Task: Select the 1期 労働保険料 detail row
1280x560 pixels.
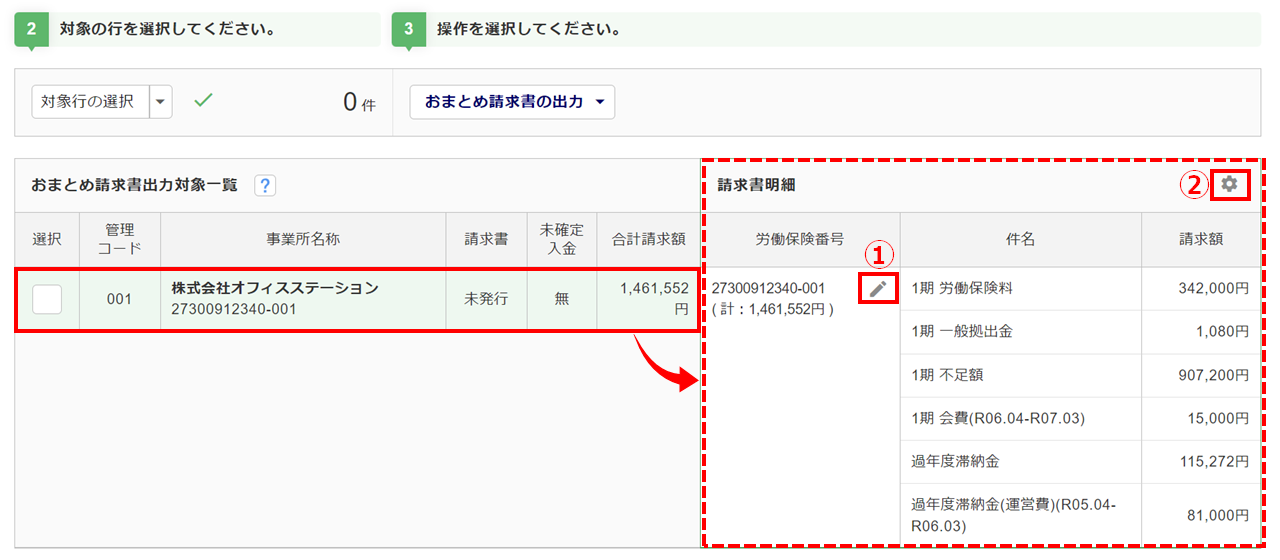Action: coord(1020,288)
